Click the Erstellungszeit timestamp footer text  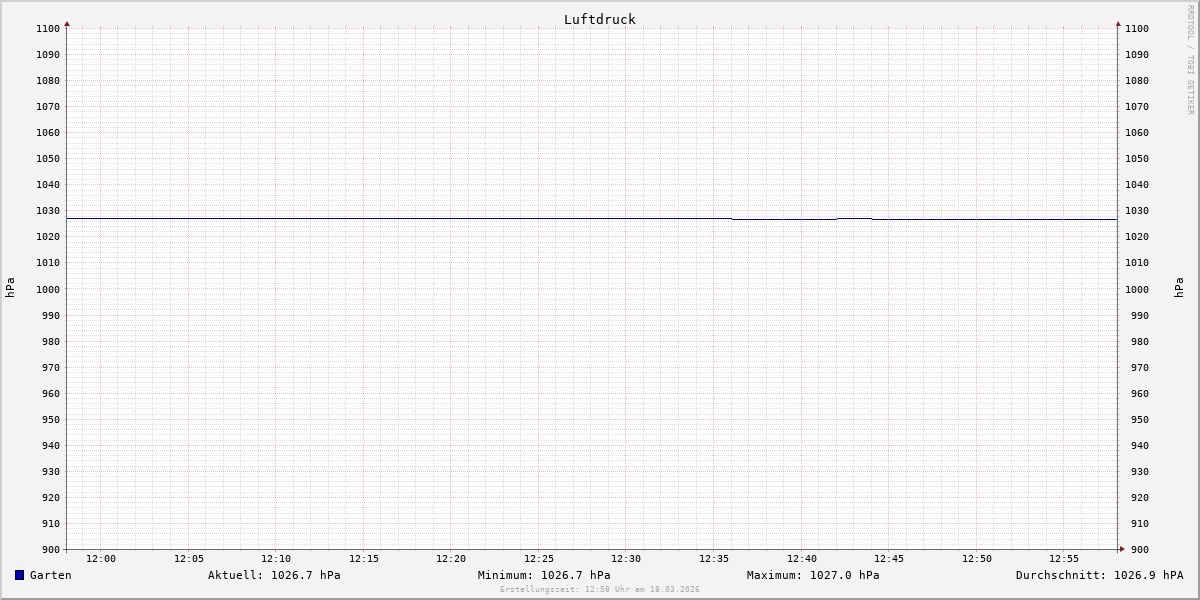coord(599,589)
